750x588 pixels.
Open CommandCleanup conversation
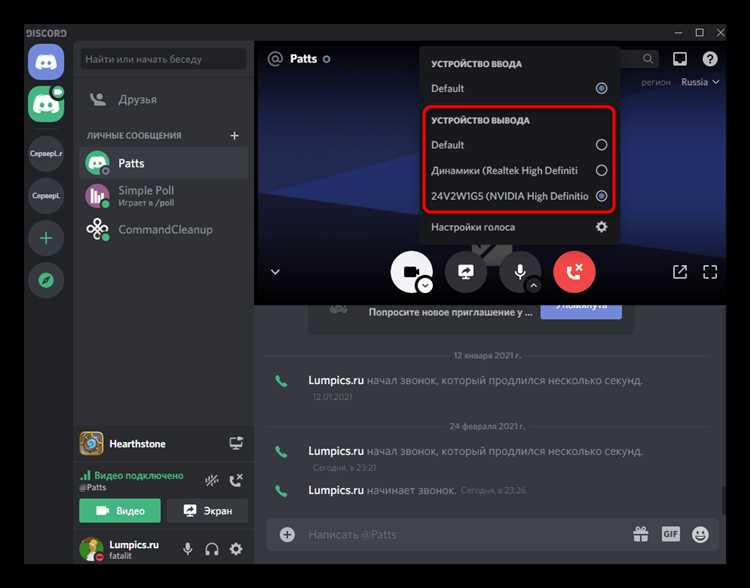point(164,229)
